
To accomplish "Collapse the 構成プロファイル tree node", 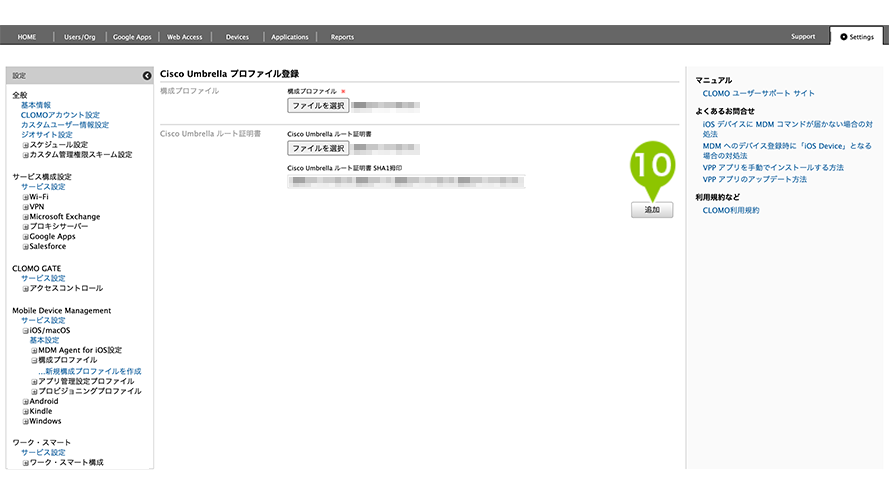I will [34, 360].
